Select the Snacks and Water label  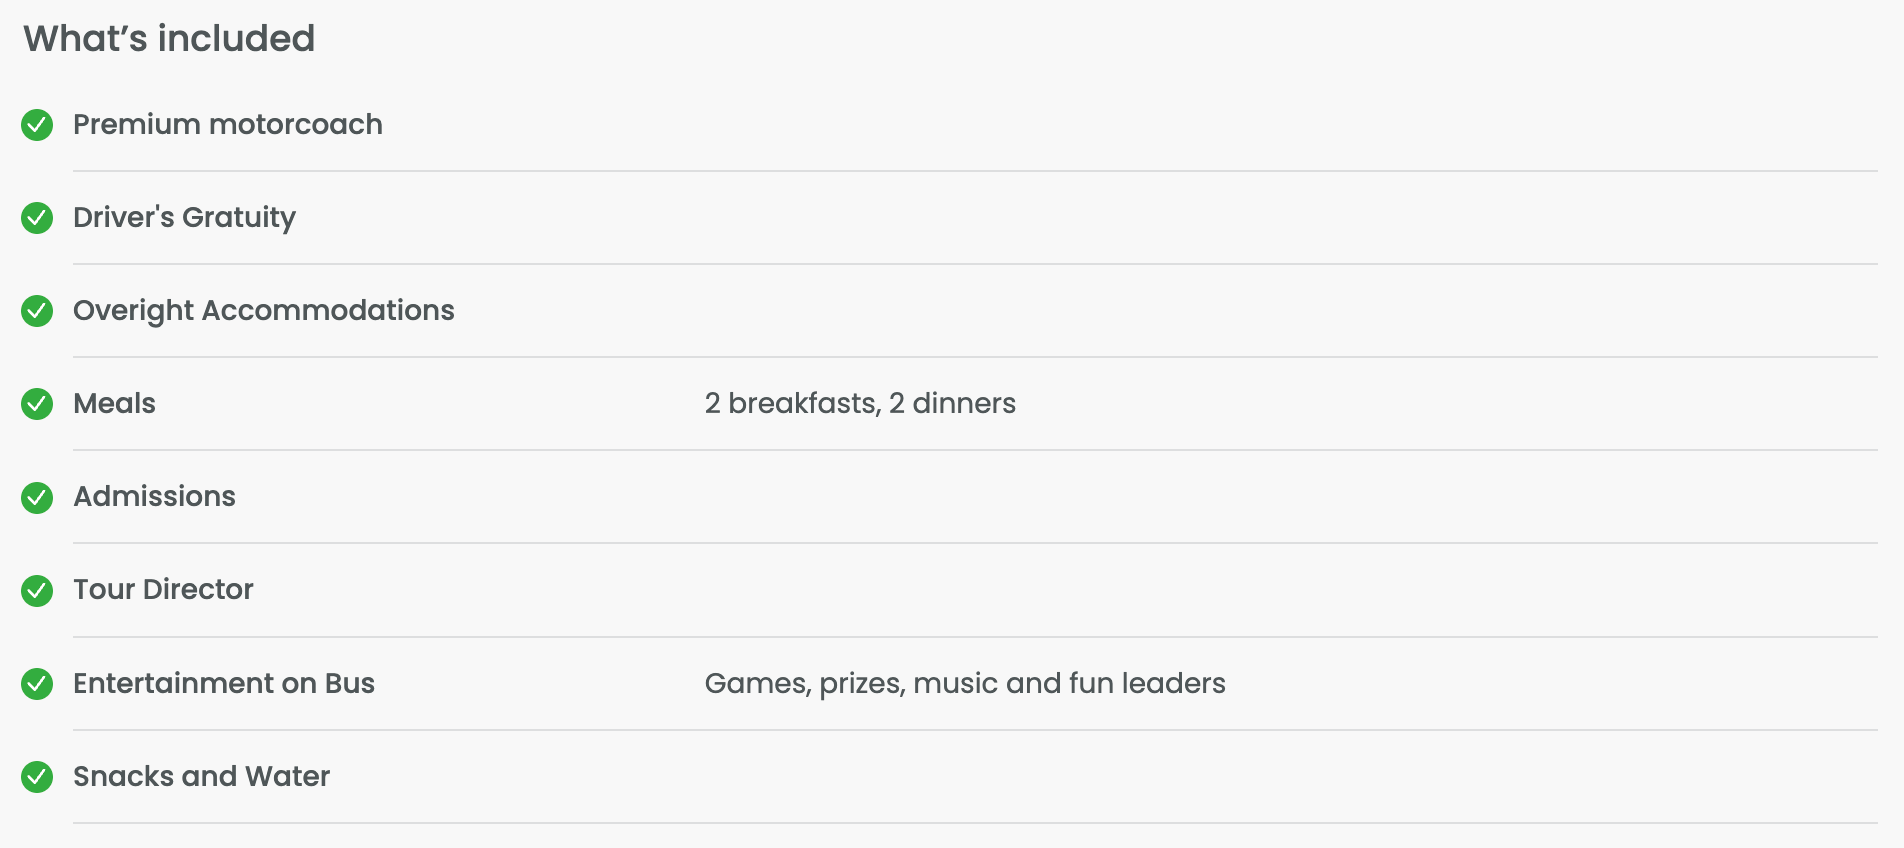point(201,776)
